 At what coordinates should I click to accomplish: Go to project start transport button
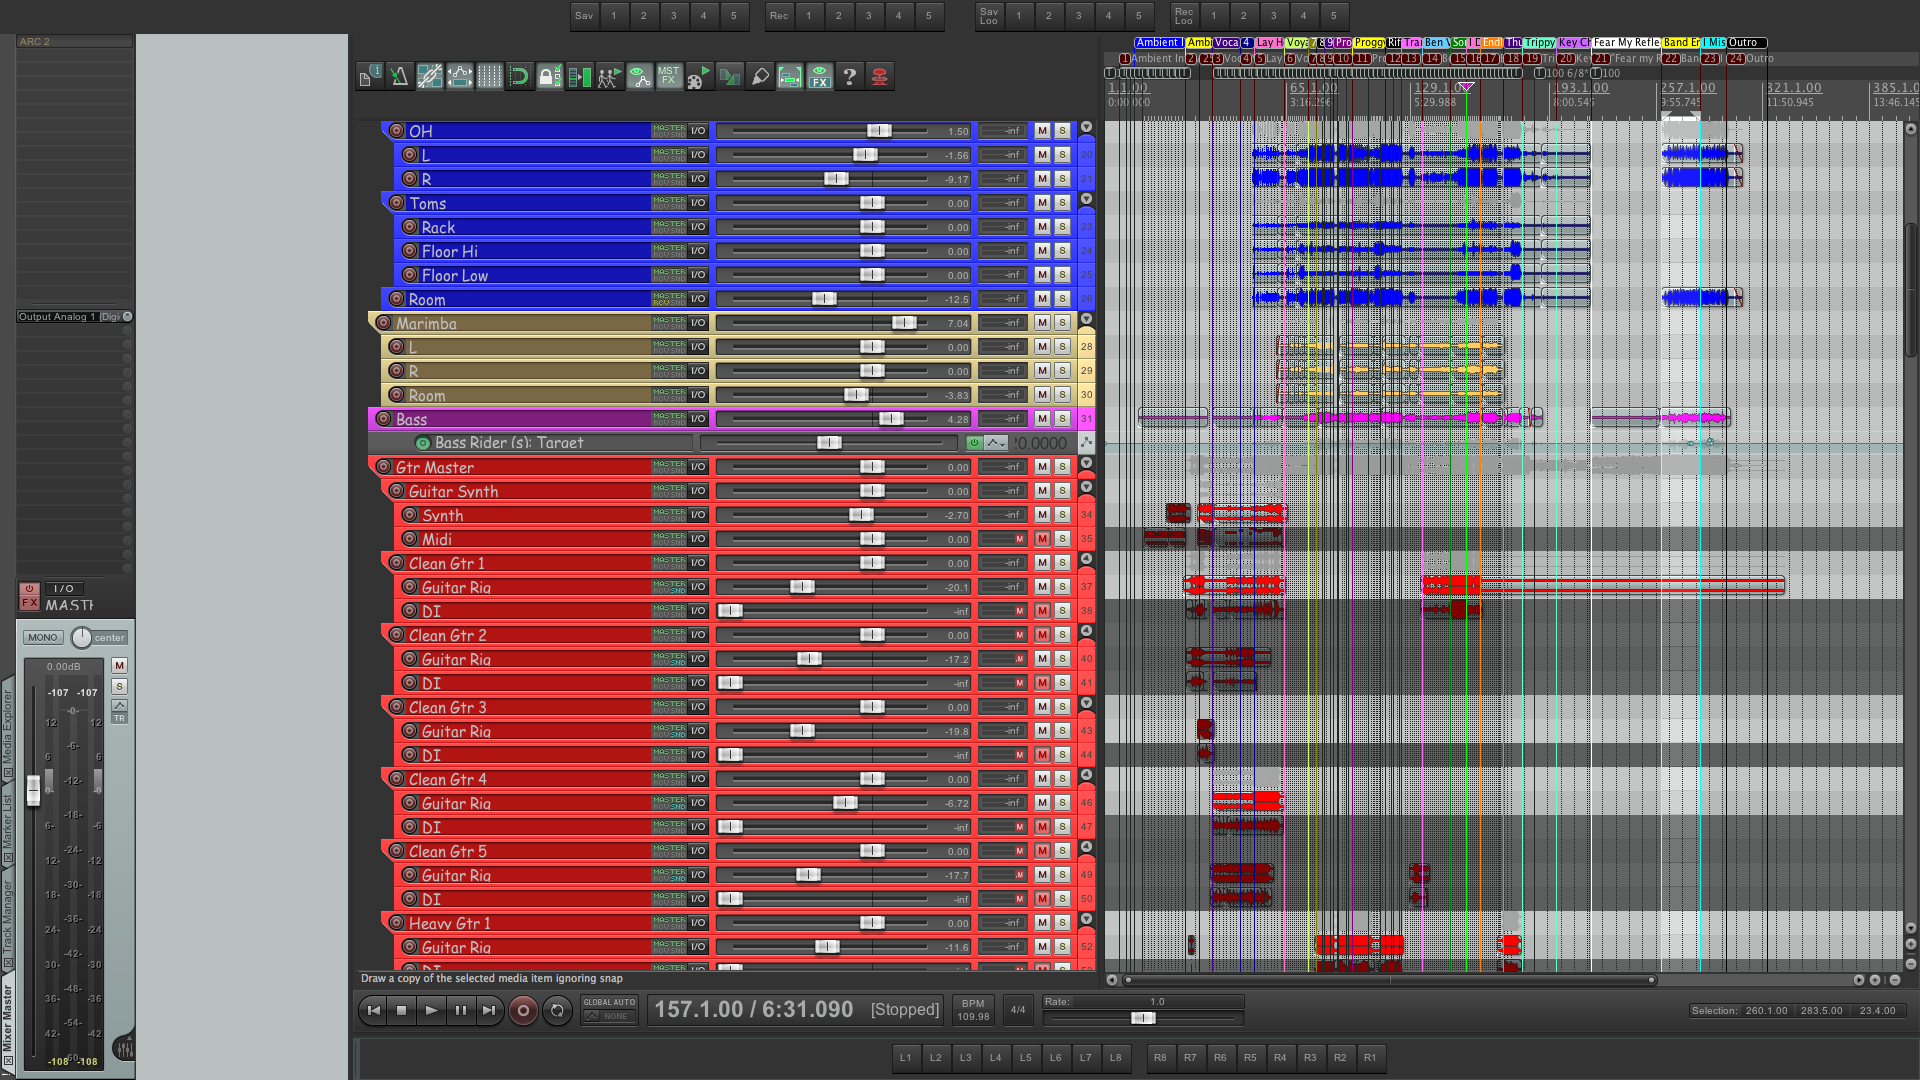tap(373, 1011)
